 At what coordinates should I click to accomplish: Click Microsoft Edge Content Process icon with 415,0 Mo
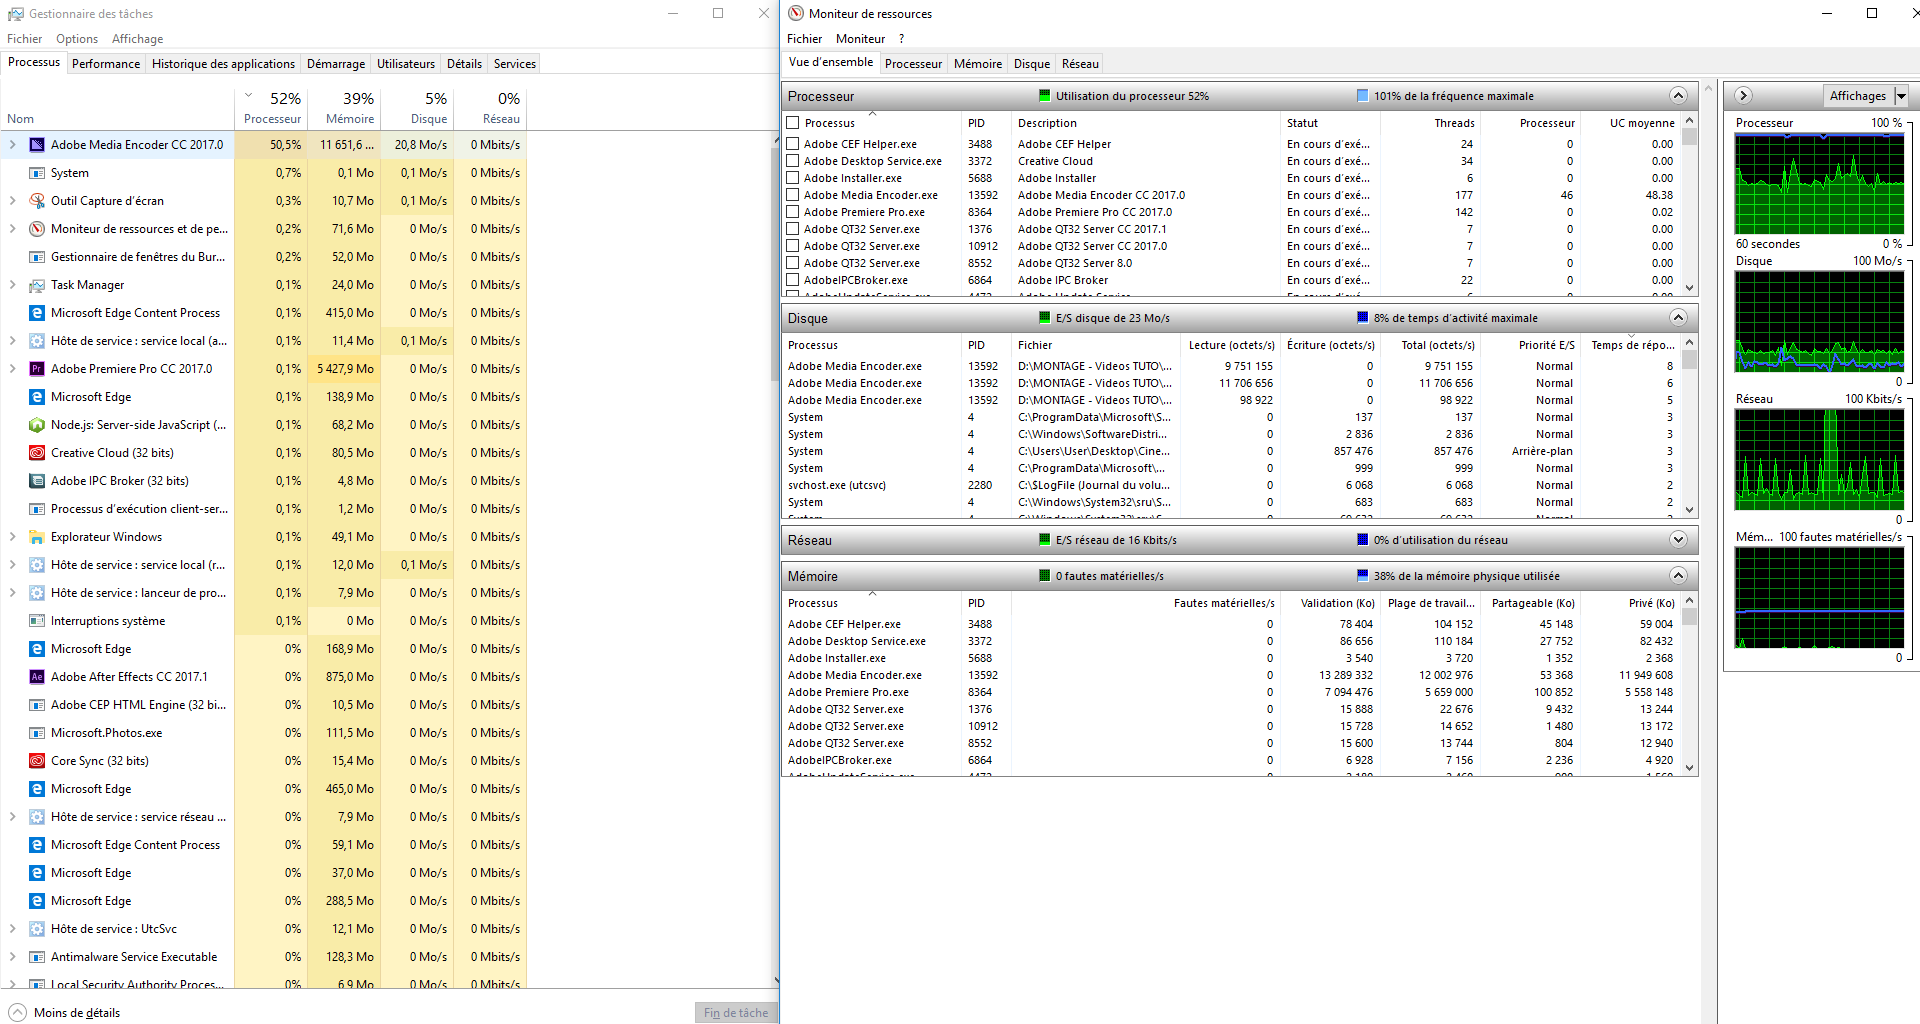tap(37, 313)
